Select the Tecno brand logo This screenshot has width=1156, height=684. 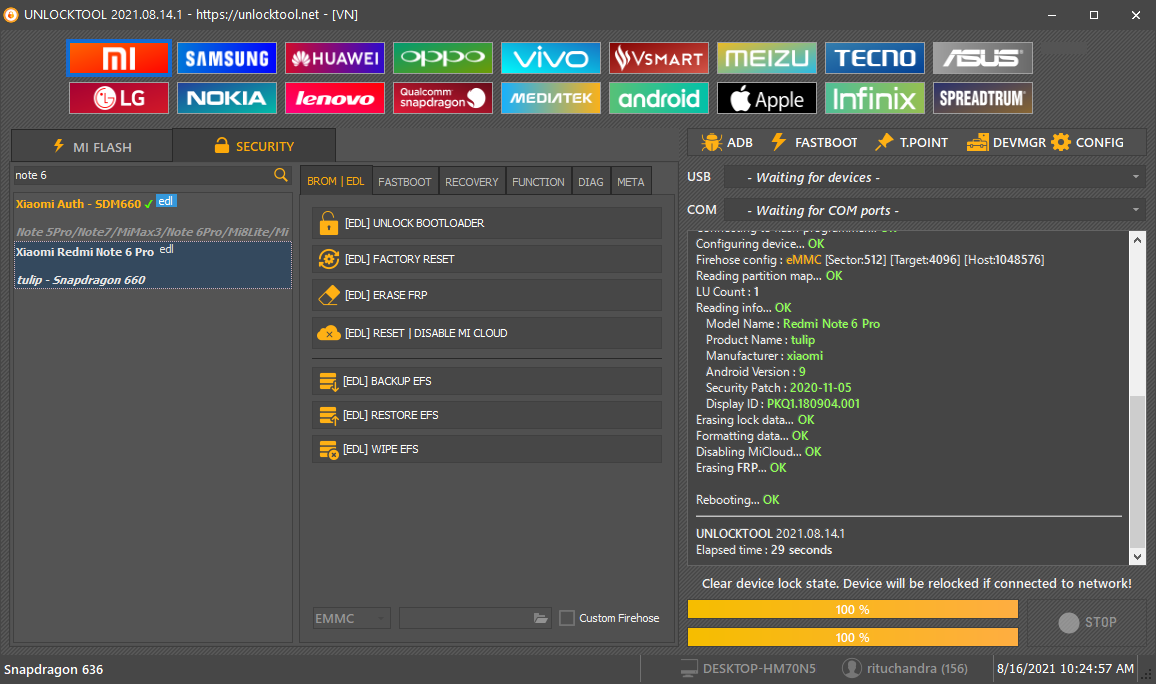tap(874, 58)
